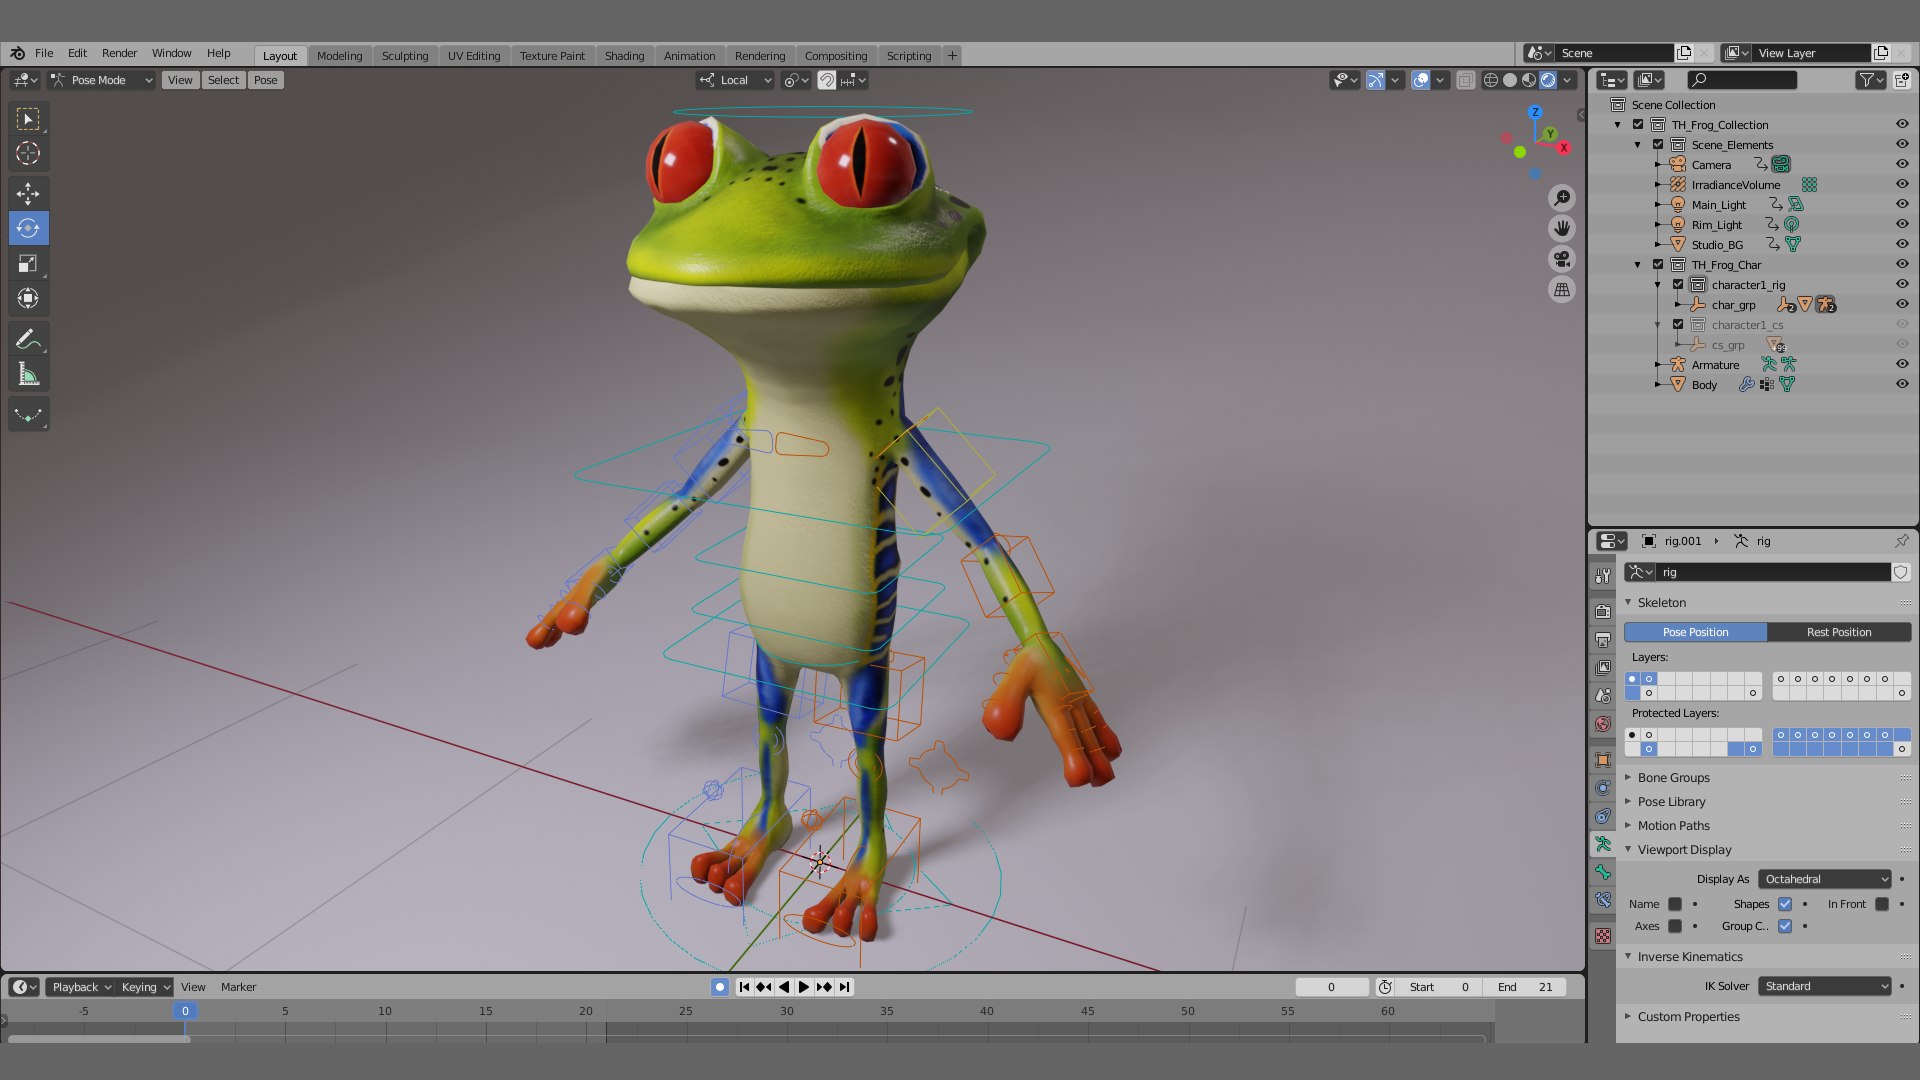Viewport: 1920px width, 1080px height.
Task: Click the Marker menu in timeline
Action: [238, 987]
